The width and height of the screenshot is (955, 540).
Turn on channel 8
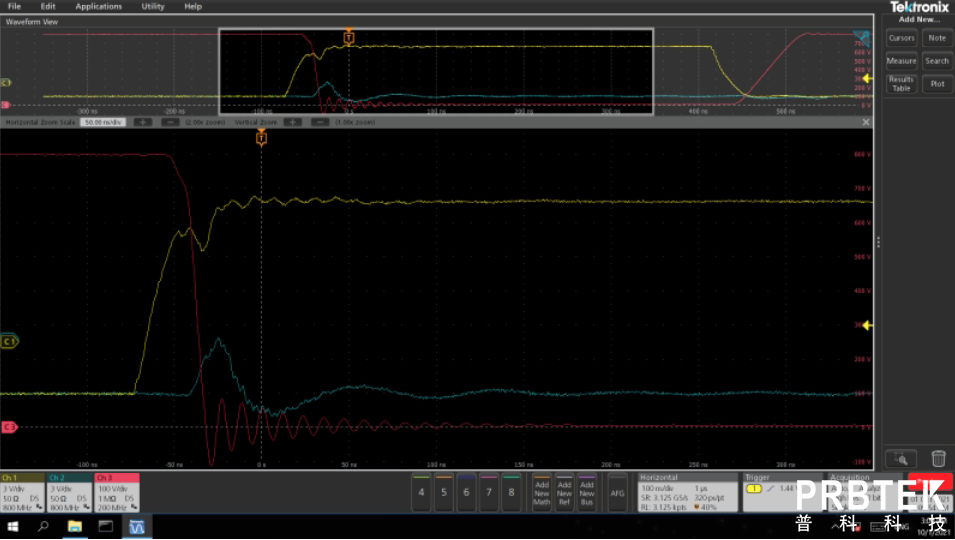[511, 492]
